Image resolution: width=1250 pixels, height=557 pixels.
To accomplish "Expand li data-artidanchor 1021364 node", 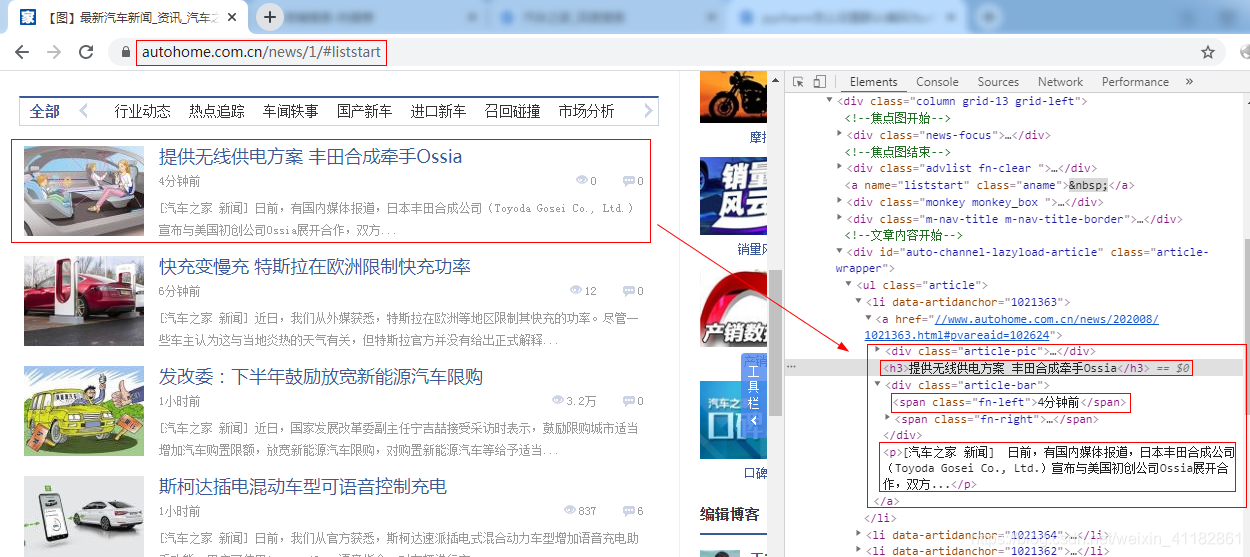I will [859, 535].
